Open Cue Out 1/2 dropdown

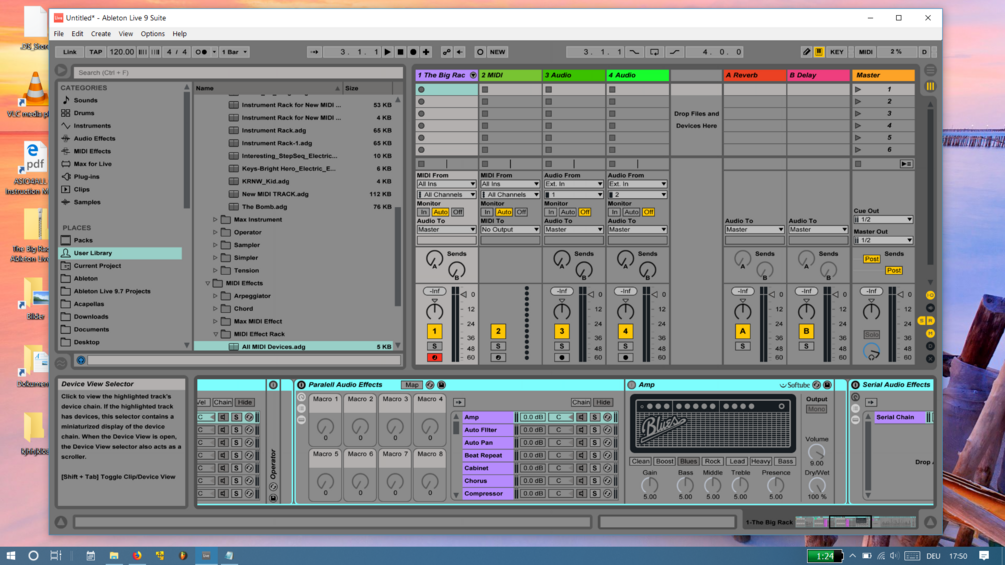point(883,220)
